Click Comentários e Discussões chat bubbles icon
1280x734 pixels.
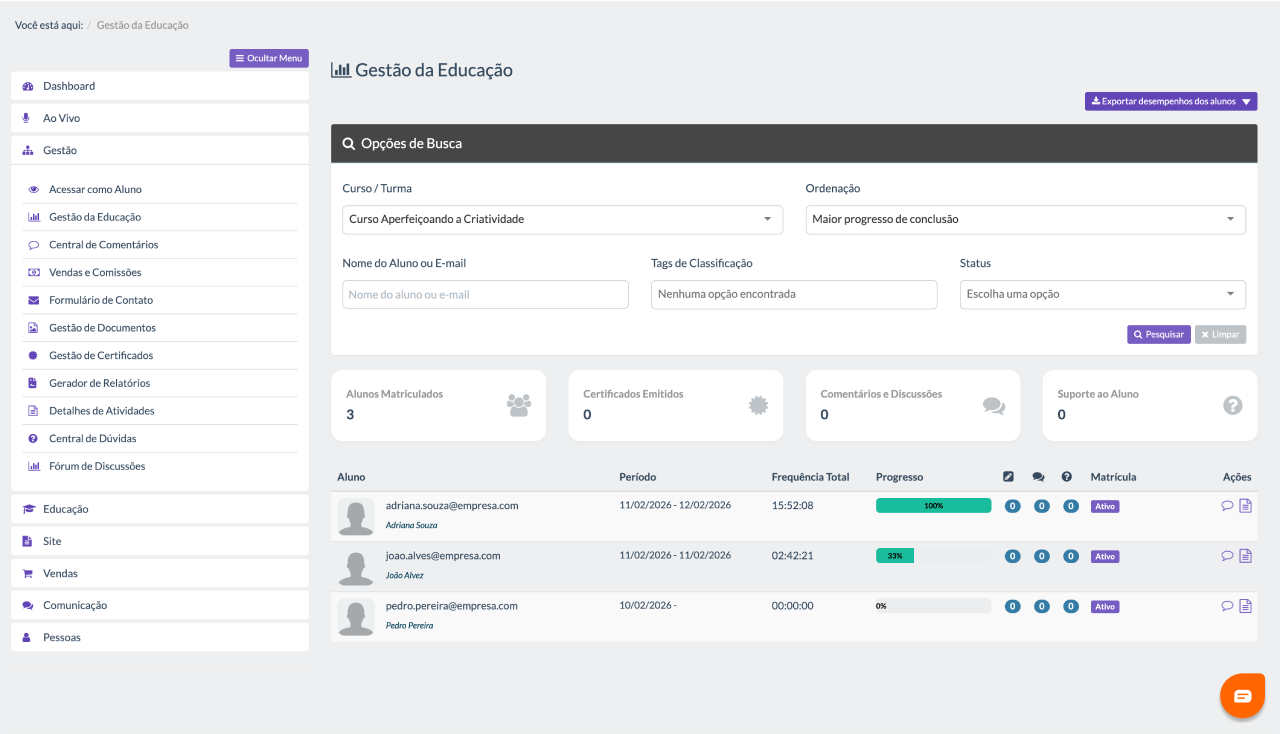tap(993, 405)
